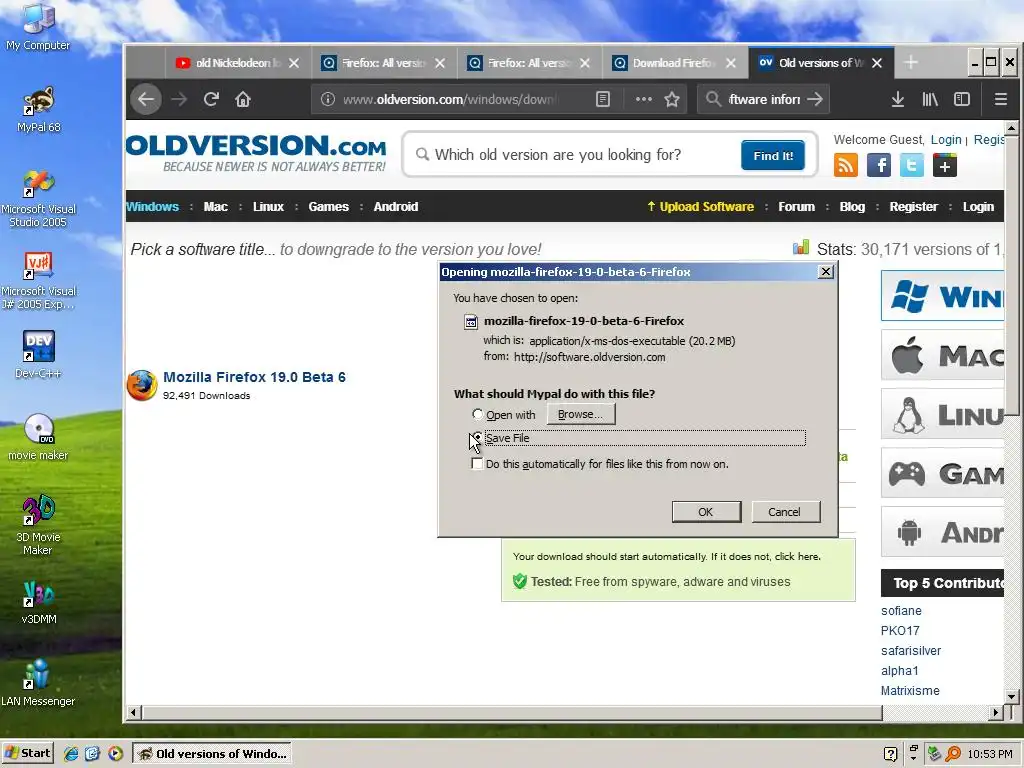Open the Twitter icon on OldVersion

[912, 165]
